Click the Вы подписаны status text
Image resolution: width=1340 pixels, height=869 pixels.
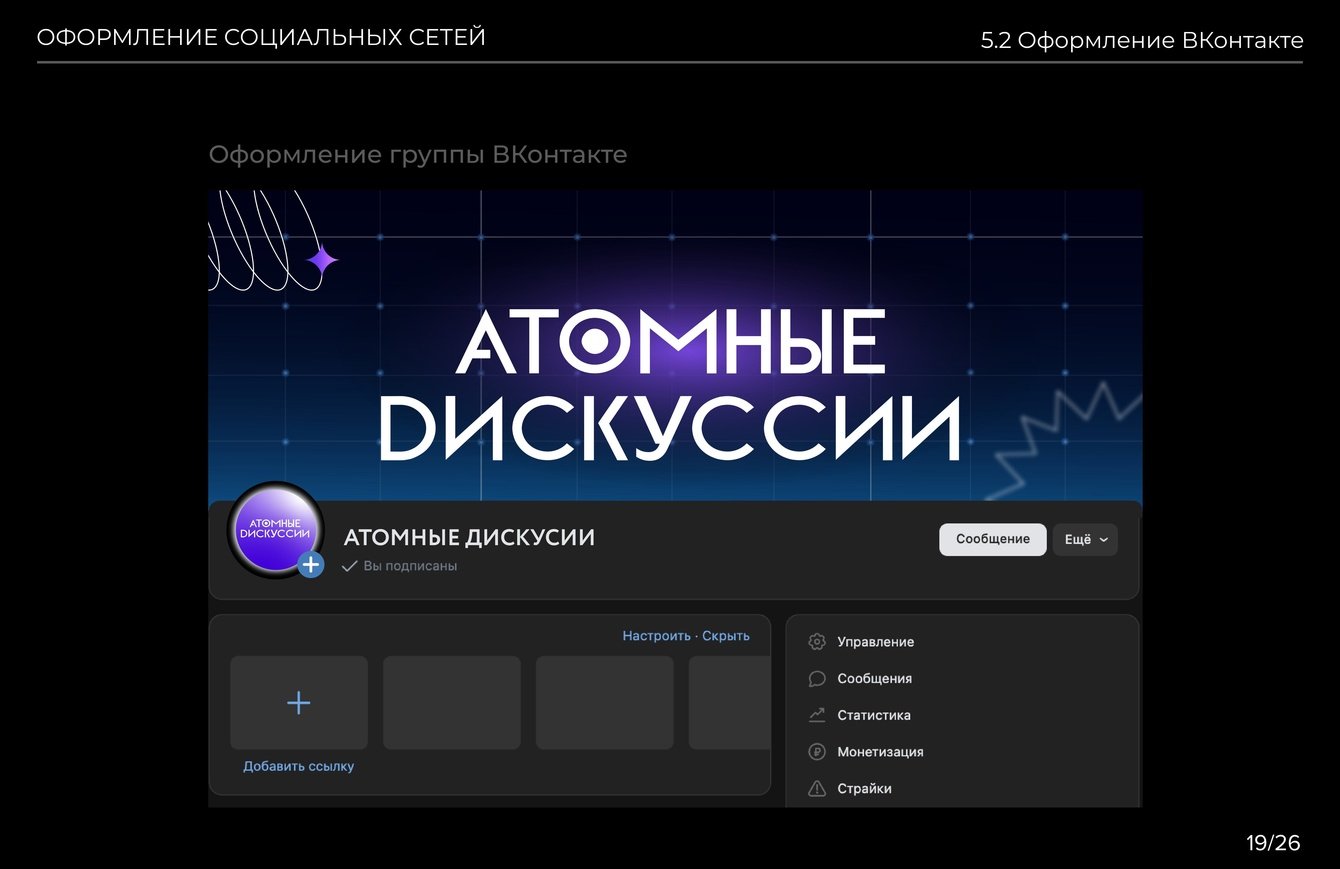click(410, 566)
